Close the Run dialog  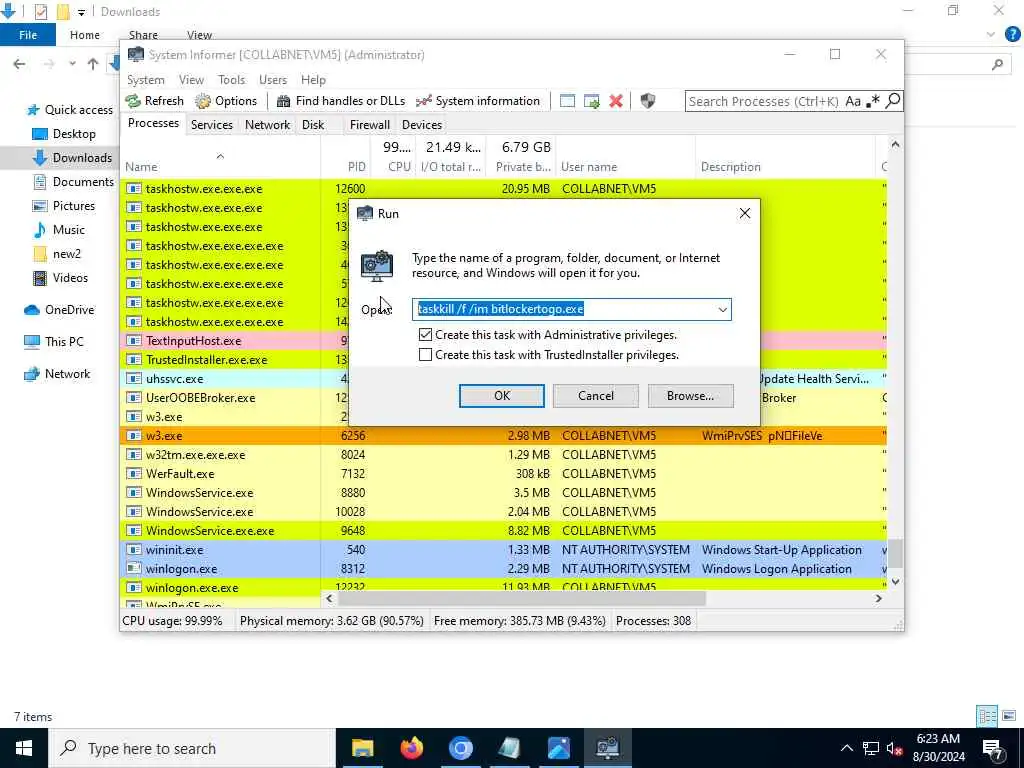point(744,214)
